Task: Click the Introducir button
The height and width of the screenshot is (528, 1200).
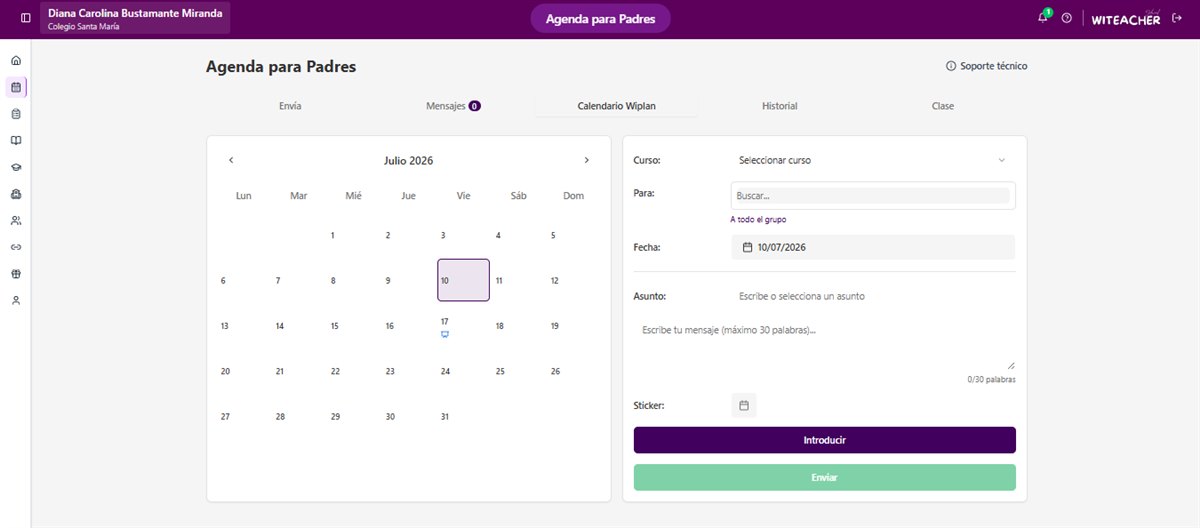Action: point(825,440)
